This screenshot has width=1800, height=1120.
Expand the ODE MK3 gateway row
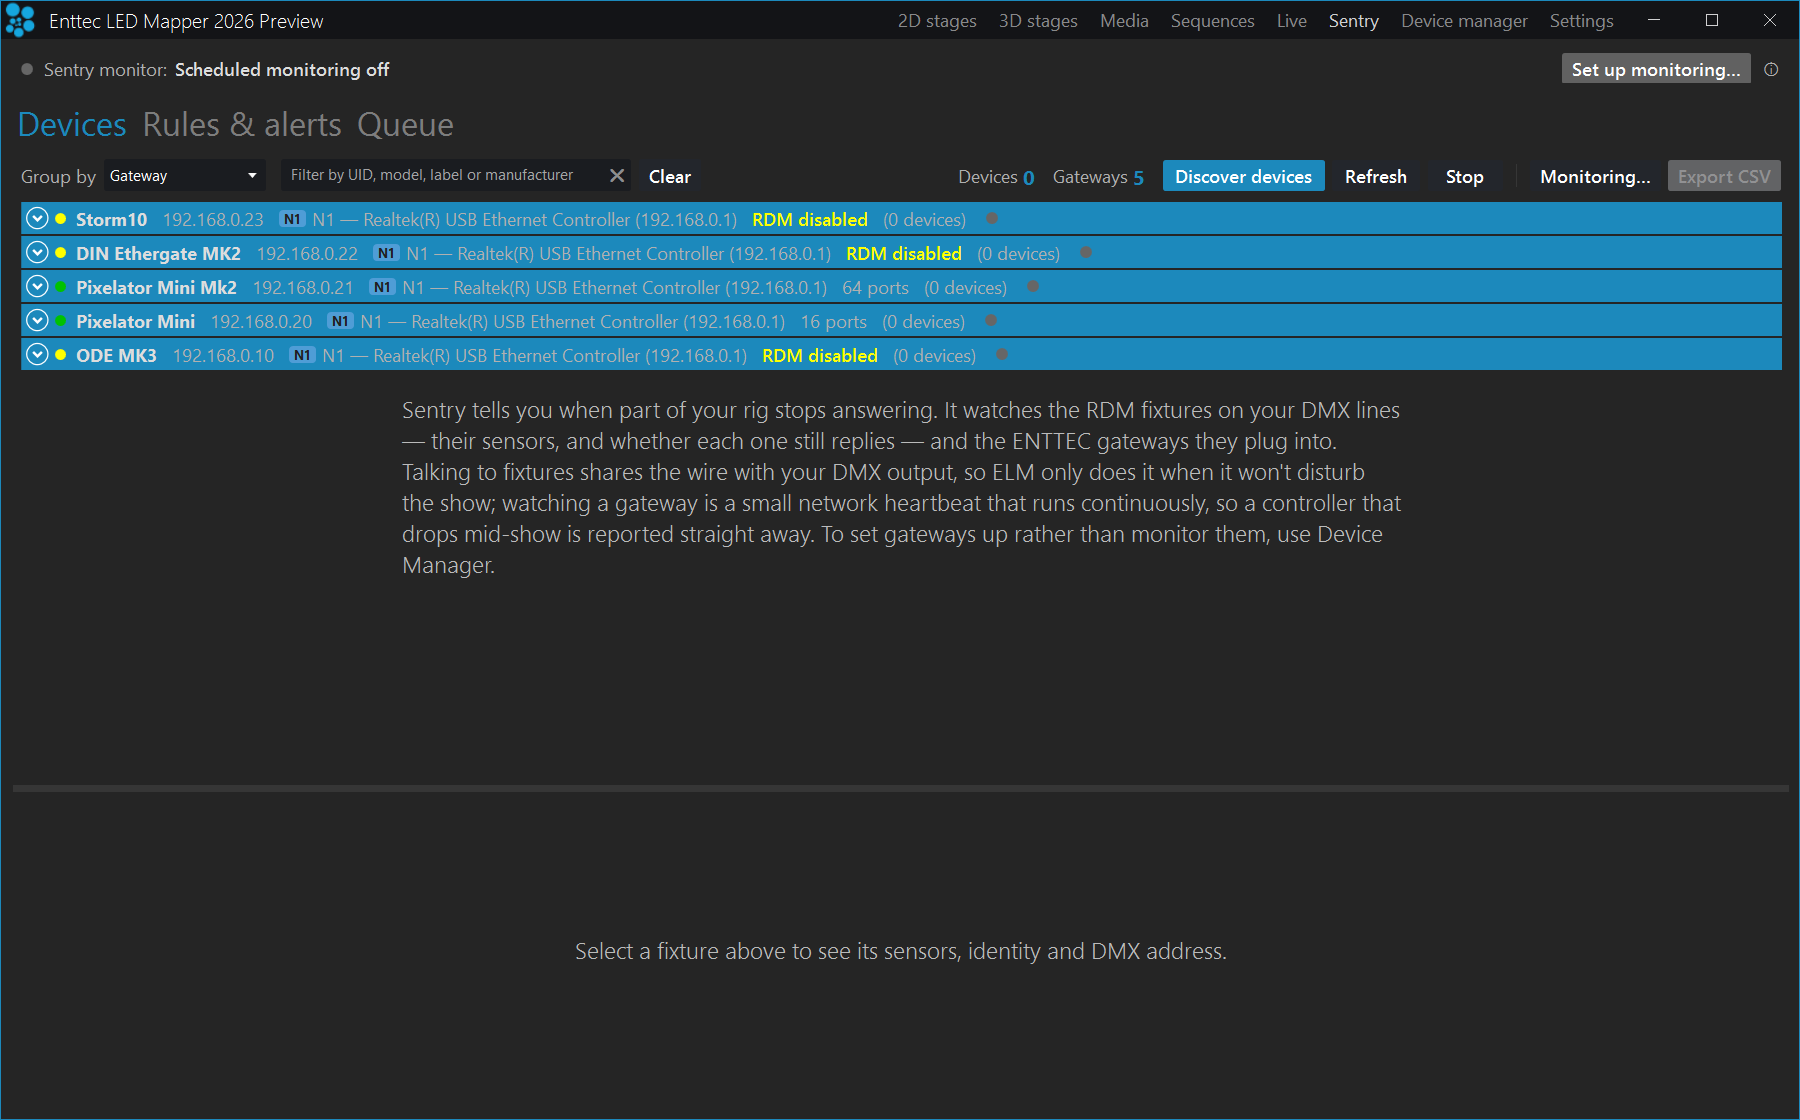point(37,354)
